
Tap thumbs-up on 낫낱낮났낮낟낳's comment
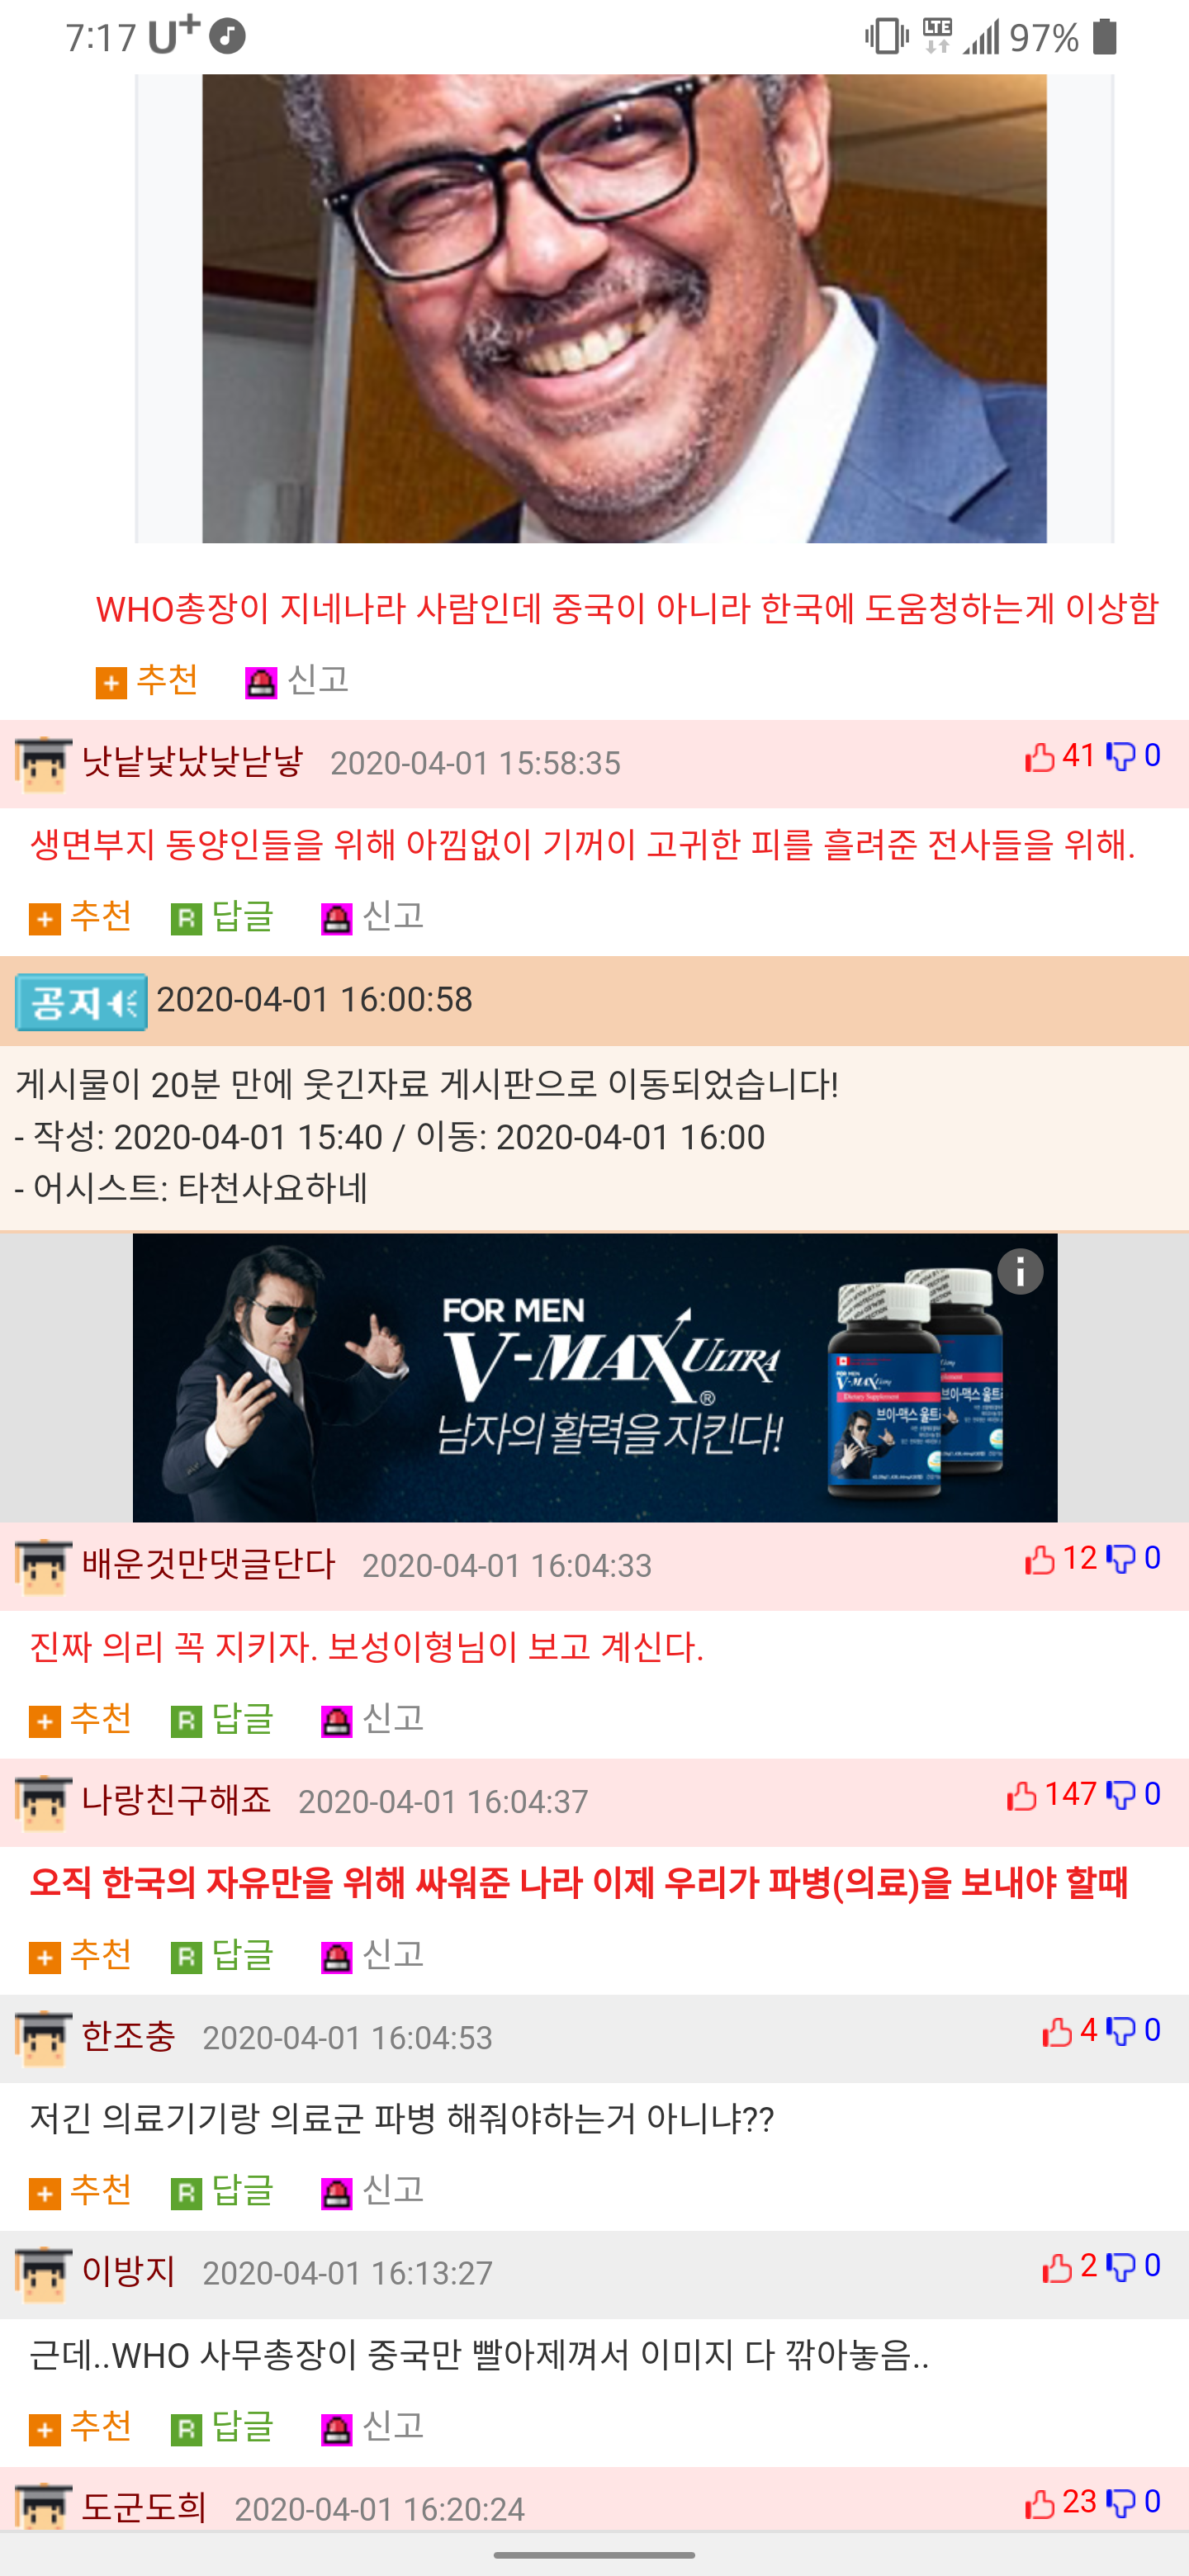(1040, 757)
